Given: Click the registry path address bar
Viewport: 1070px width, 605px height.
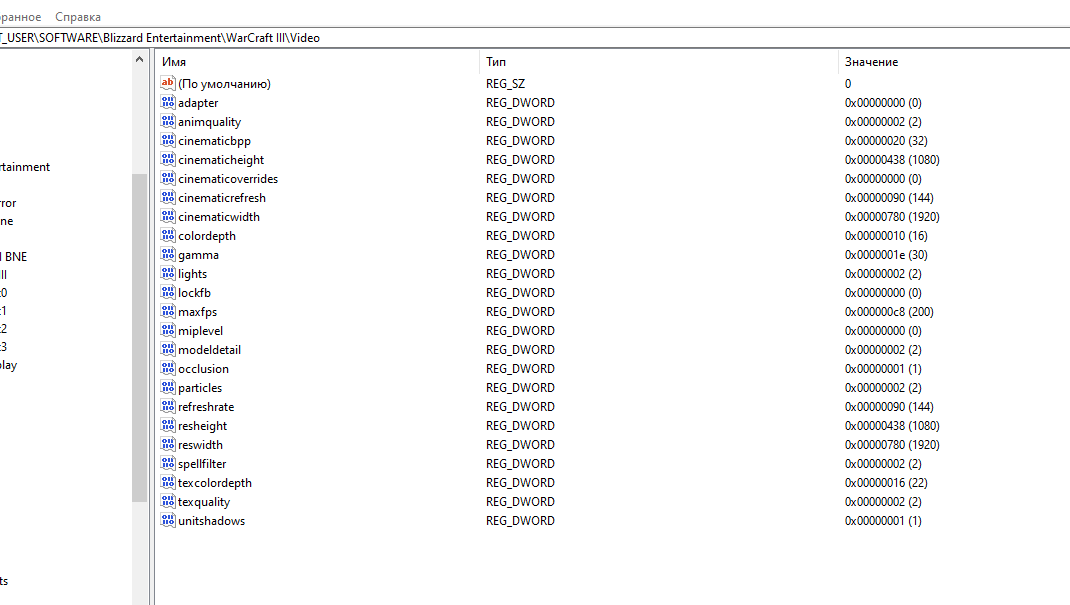Looking at the screenshot, I should point(535,38).
